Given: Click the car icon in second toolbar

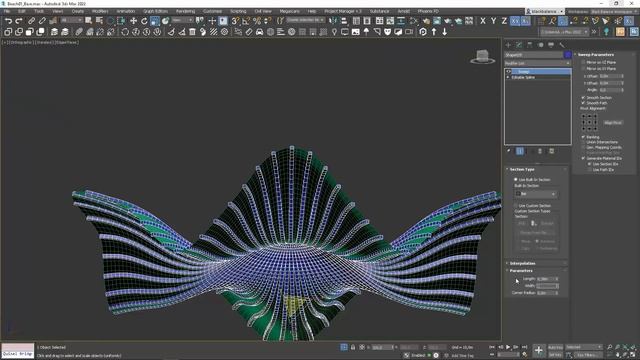Looking at the screenshot, I should pos(260,32).
